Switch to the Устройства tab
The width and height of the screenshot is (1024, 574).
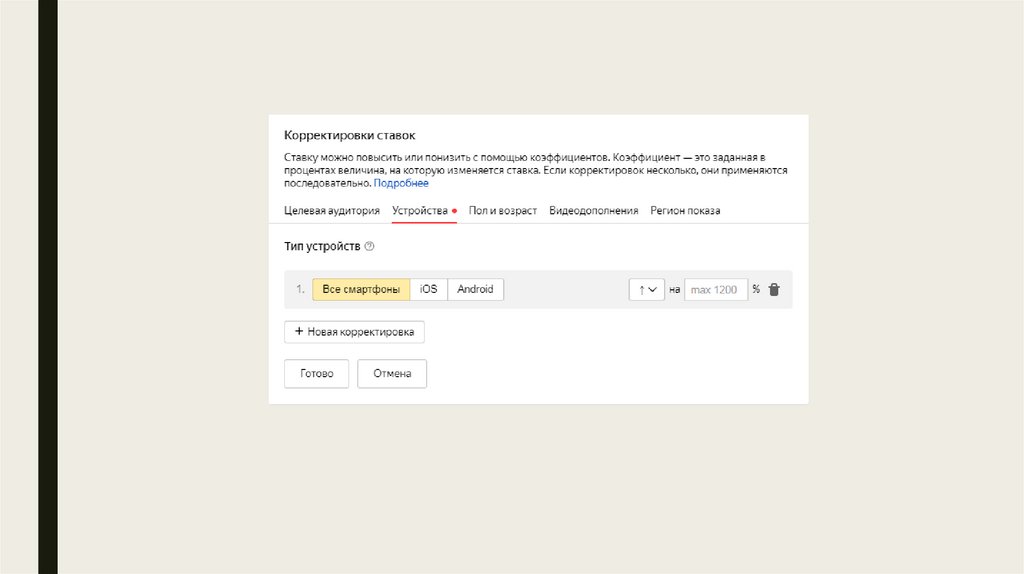(x=420, y=211)
